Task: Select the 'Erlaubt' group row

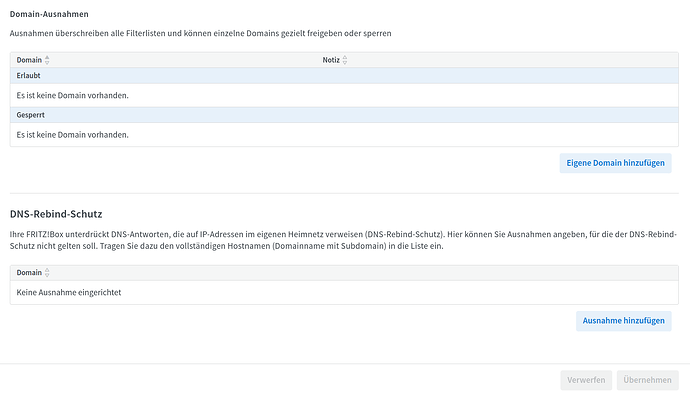Action: [344, 76]
